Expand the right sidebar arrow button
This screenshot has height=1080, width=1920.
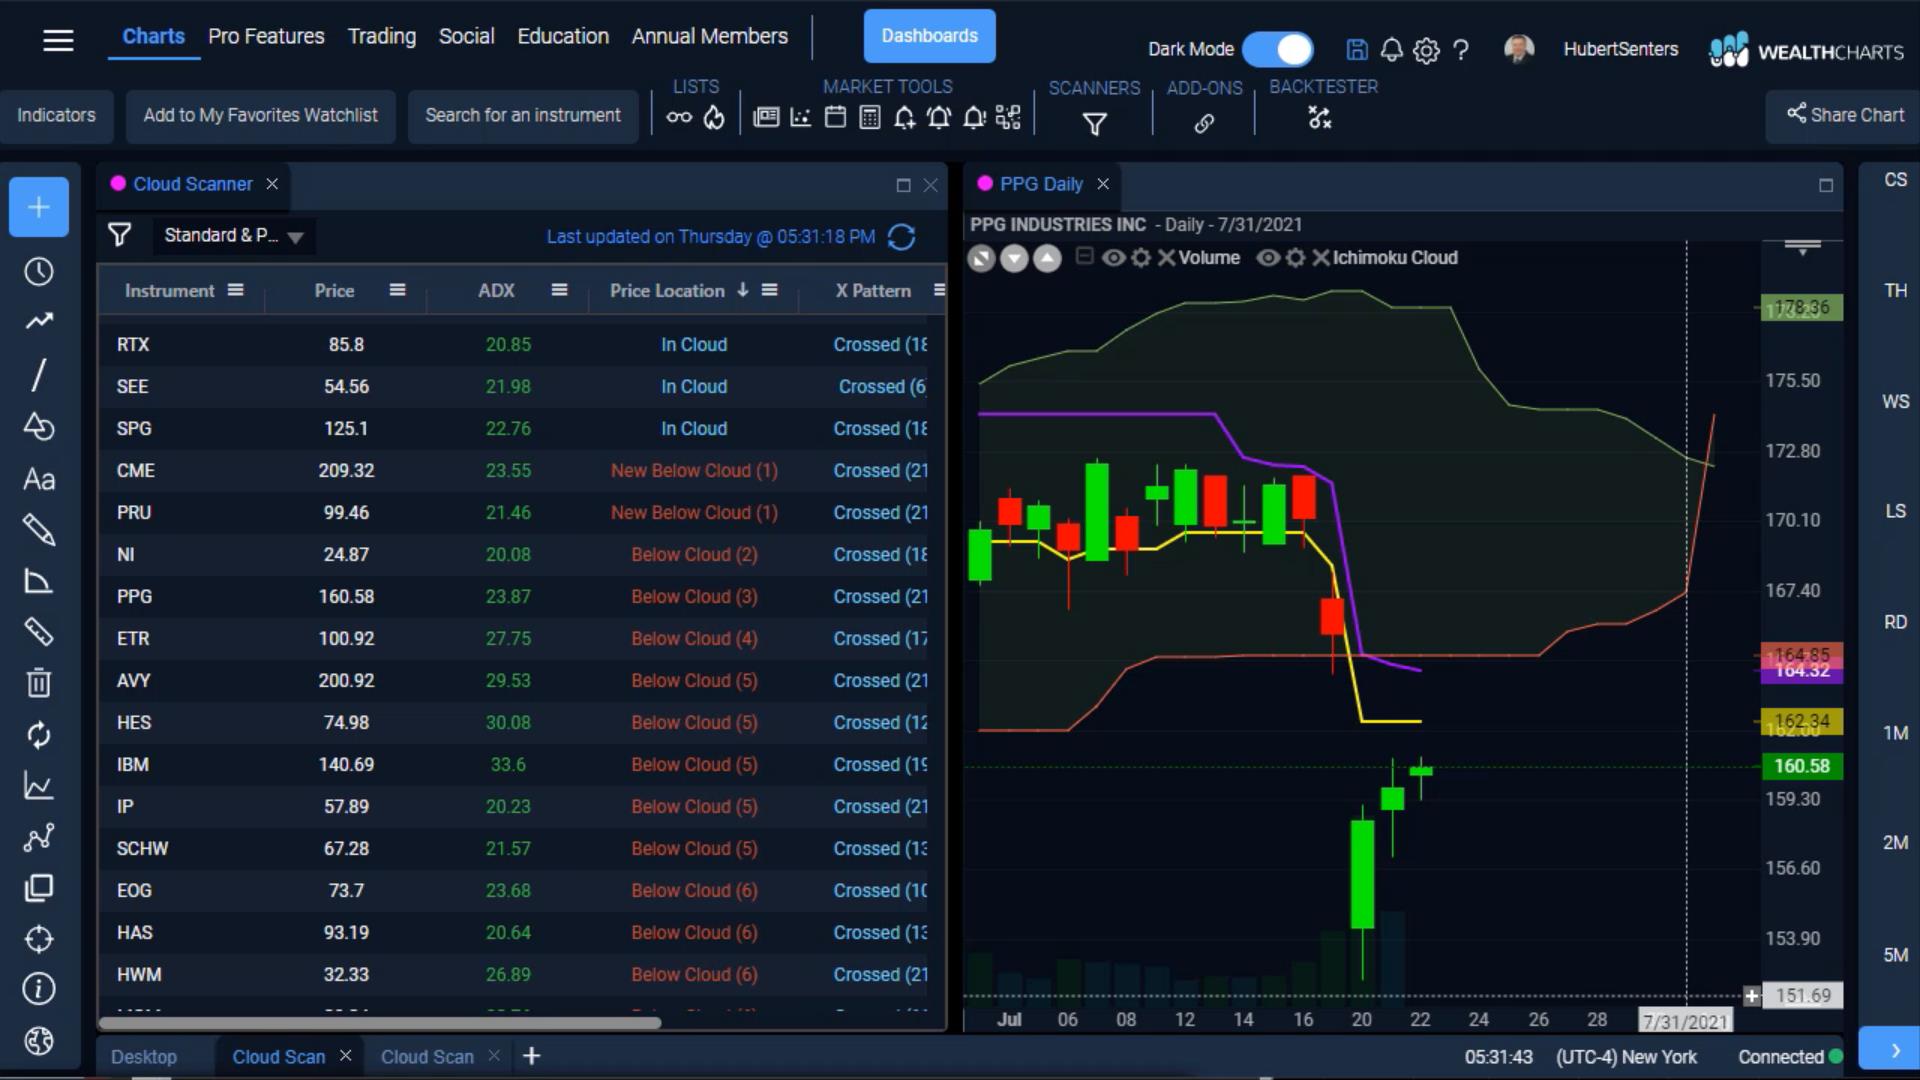1889,1049
